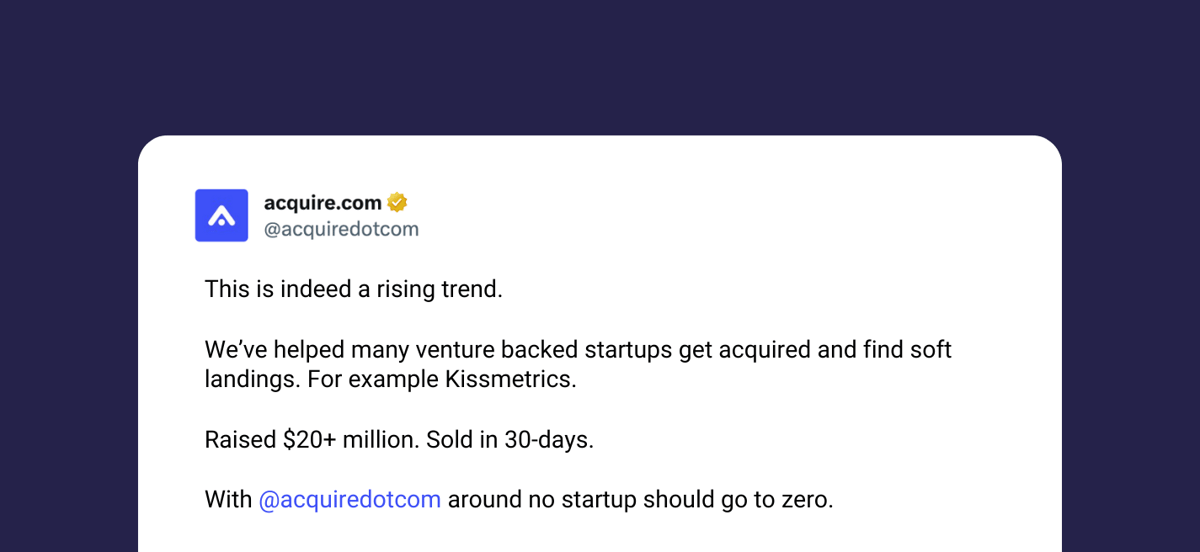Click the text 'Sold in 30-days.'
Screen dimensions: 1200x552
click(x=508, y=440)
